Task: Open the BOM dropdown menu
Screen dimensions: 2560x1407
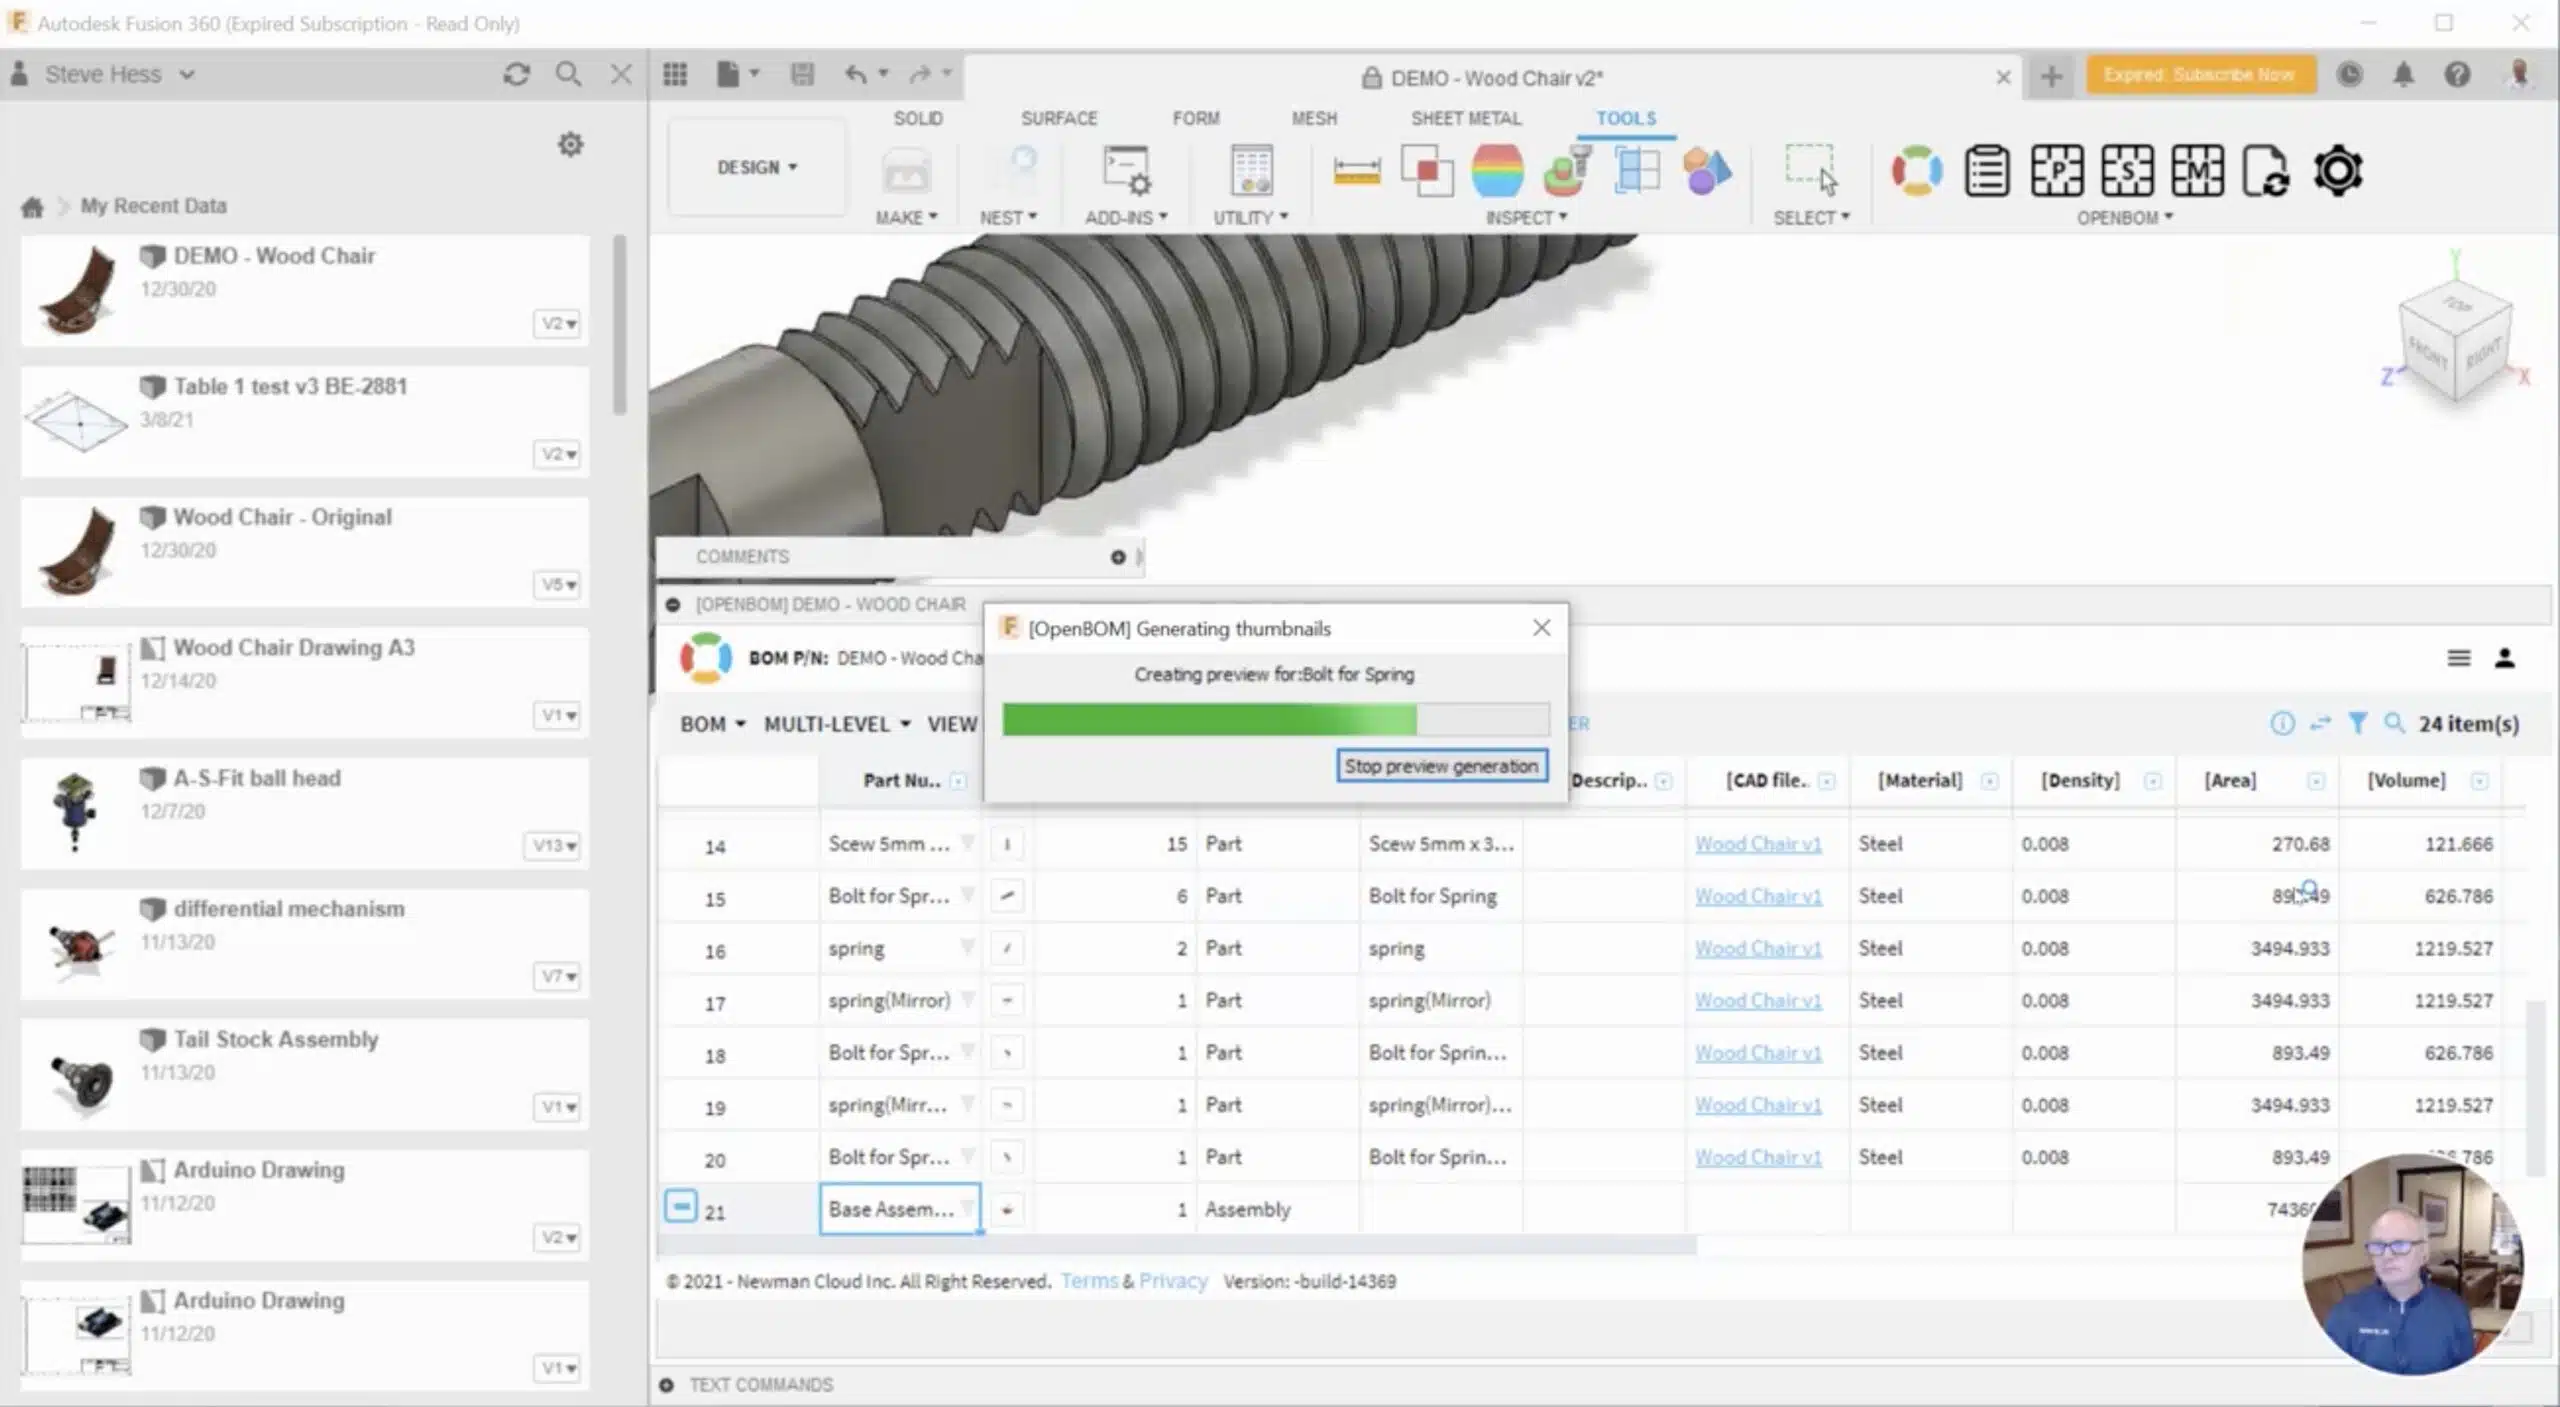Action: [713, 724]
